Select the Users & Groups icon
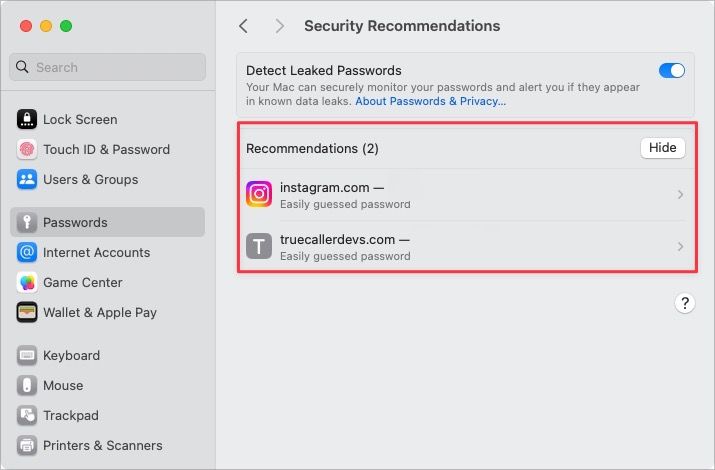The image size is (715, 470). tap(27, 180)
